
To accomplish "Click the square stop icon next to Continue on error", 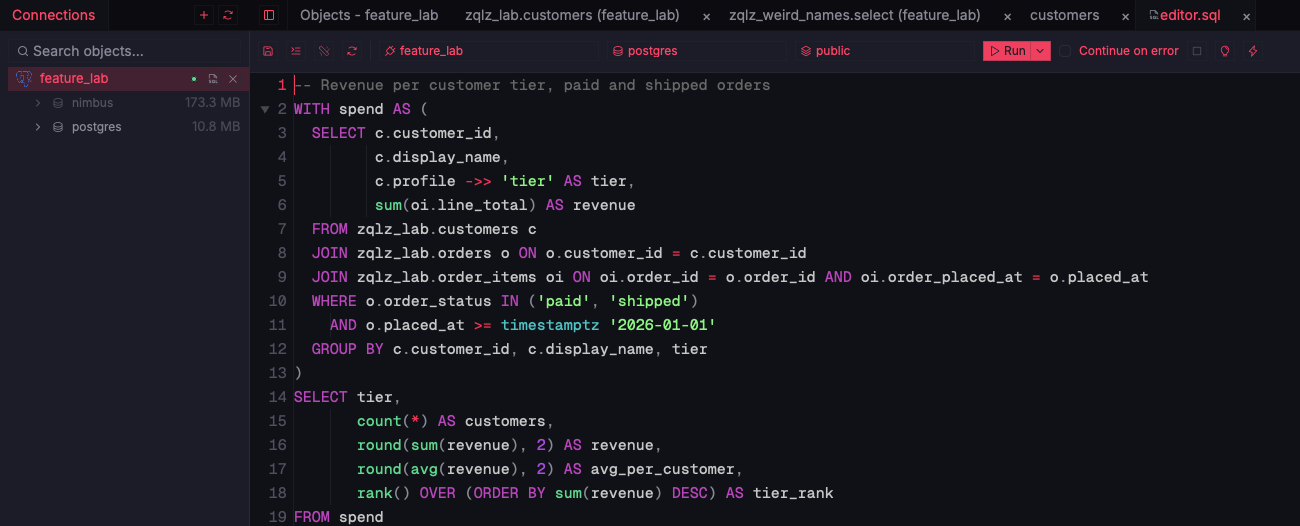I will click(x=1197, y=51).
